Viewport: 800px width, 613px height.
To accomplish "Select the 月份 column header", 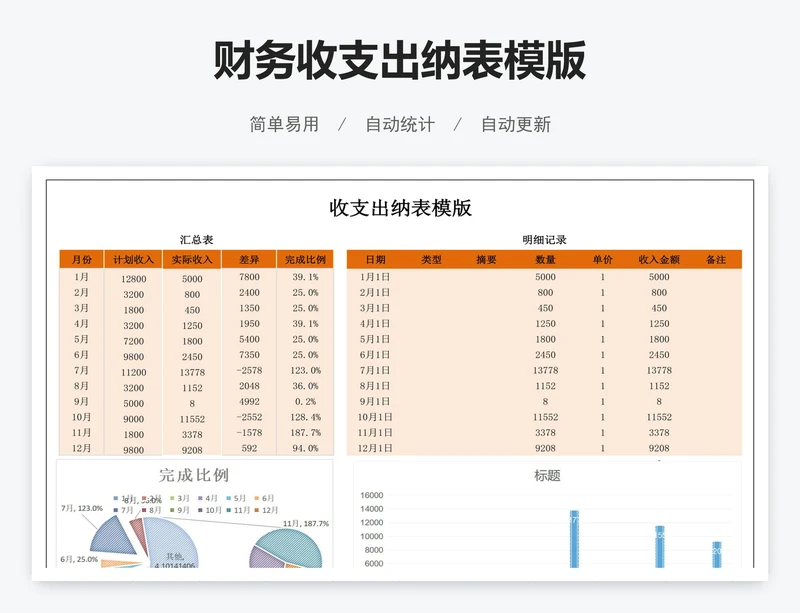I will pos(82,259).
